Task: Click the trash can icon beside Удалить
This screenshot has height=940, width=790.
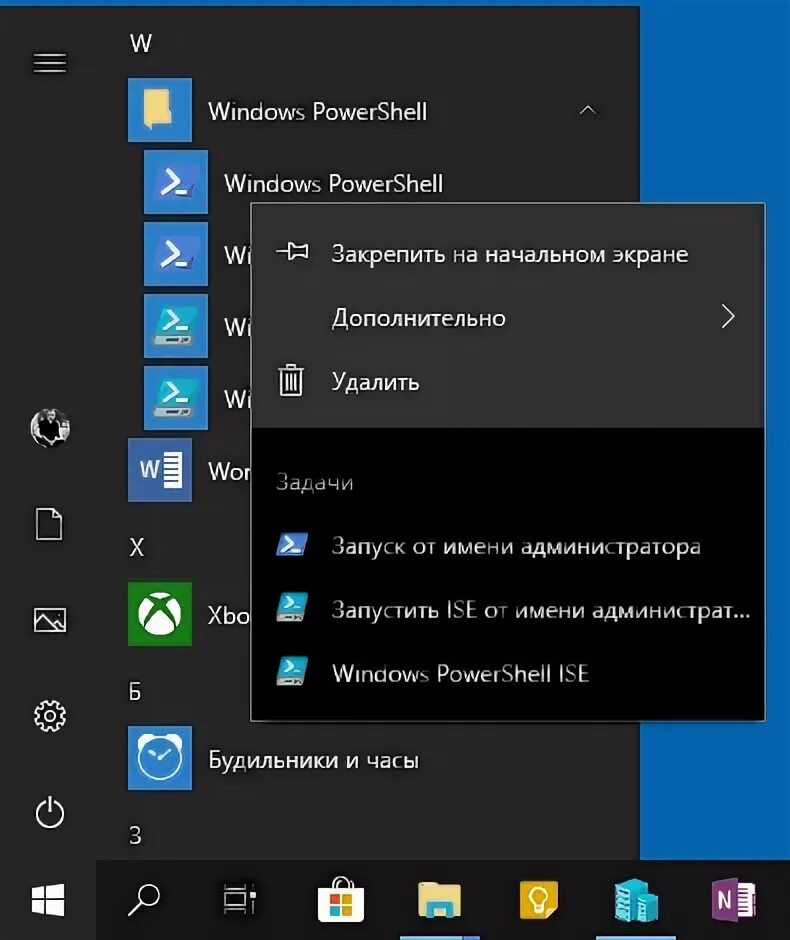Action: [x=291, y=380]
